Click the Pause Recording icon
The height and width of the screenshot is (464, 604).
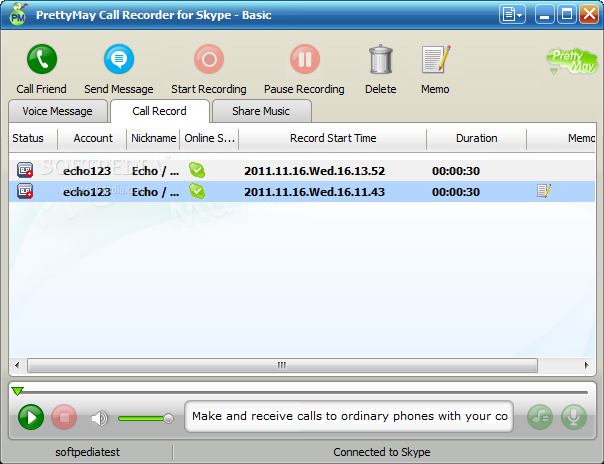tap(305, 59)
